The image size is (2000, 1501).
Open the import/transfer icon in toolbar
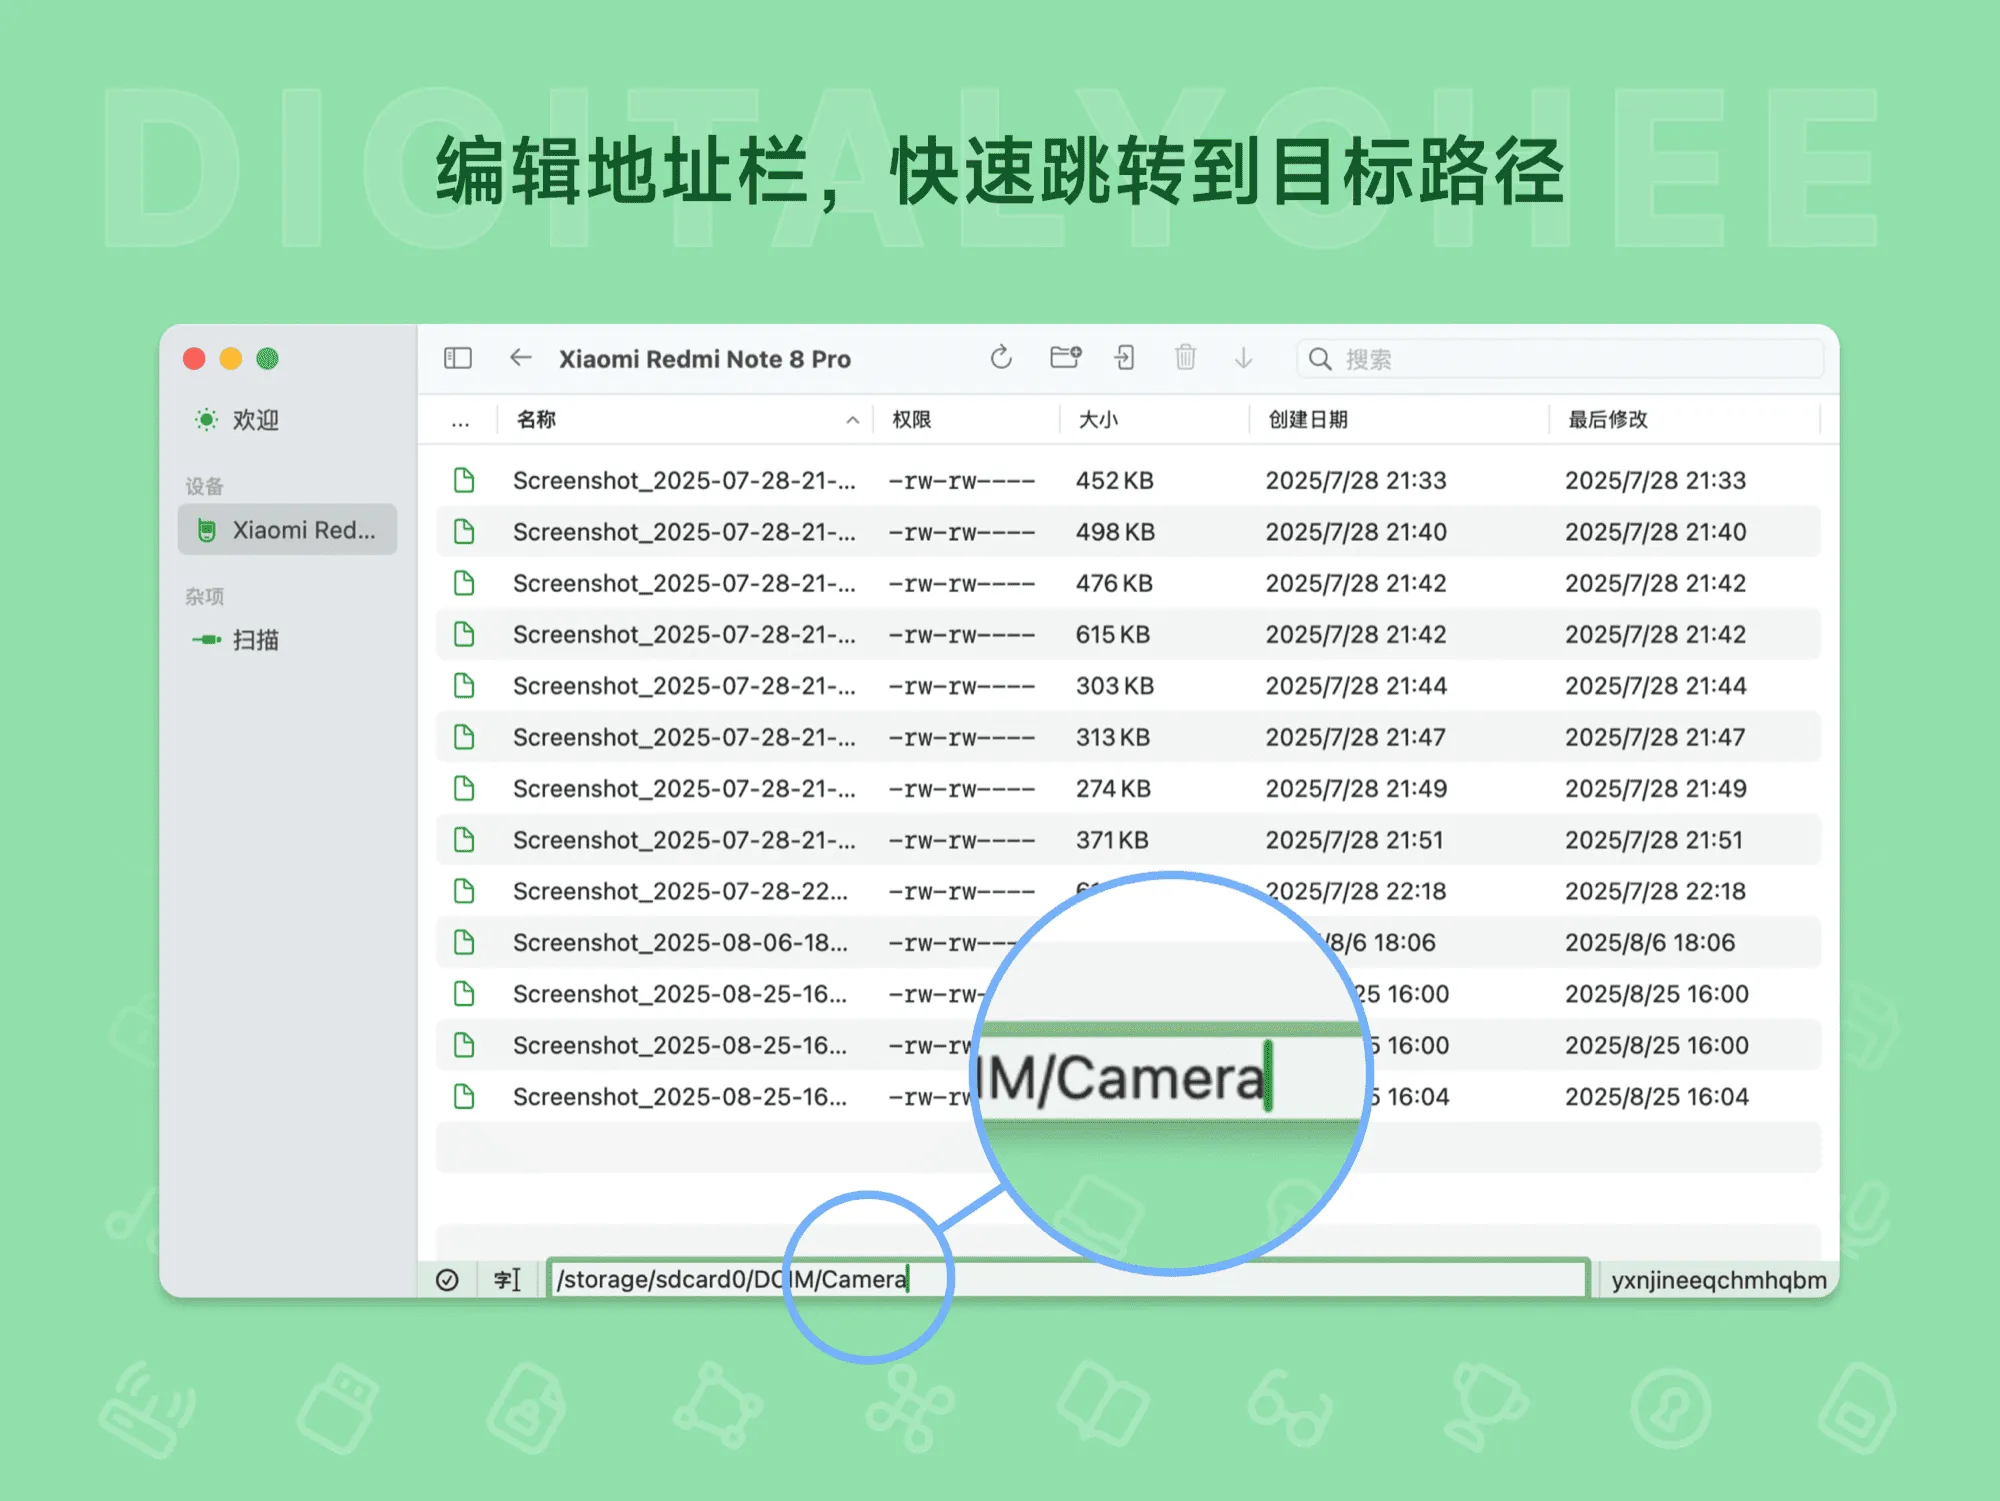1125,358
